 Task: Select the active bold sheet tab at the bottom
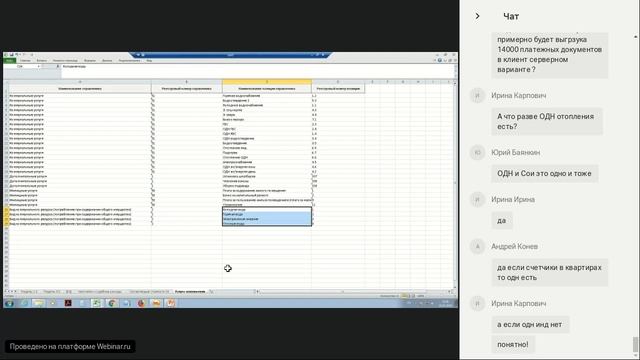[x=190, y=291]
